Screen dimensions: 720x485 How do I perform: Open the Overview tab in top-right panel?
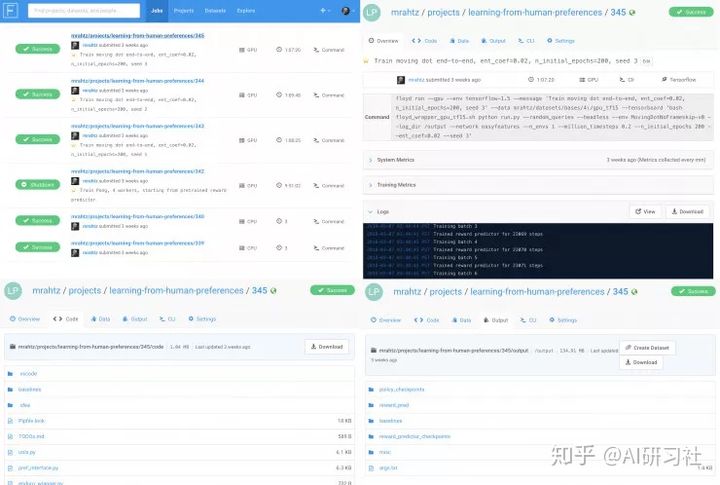coord(383,41)
